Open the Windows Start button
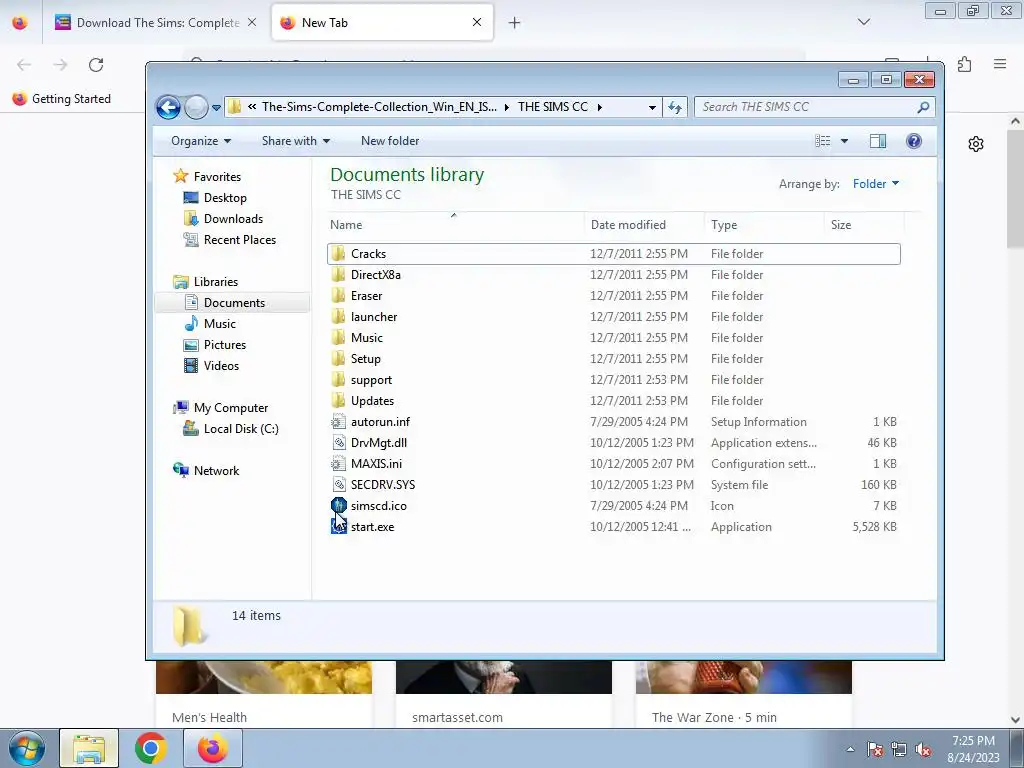1024x768 pixels. pos(27,748)
